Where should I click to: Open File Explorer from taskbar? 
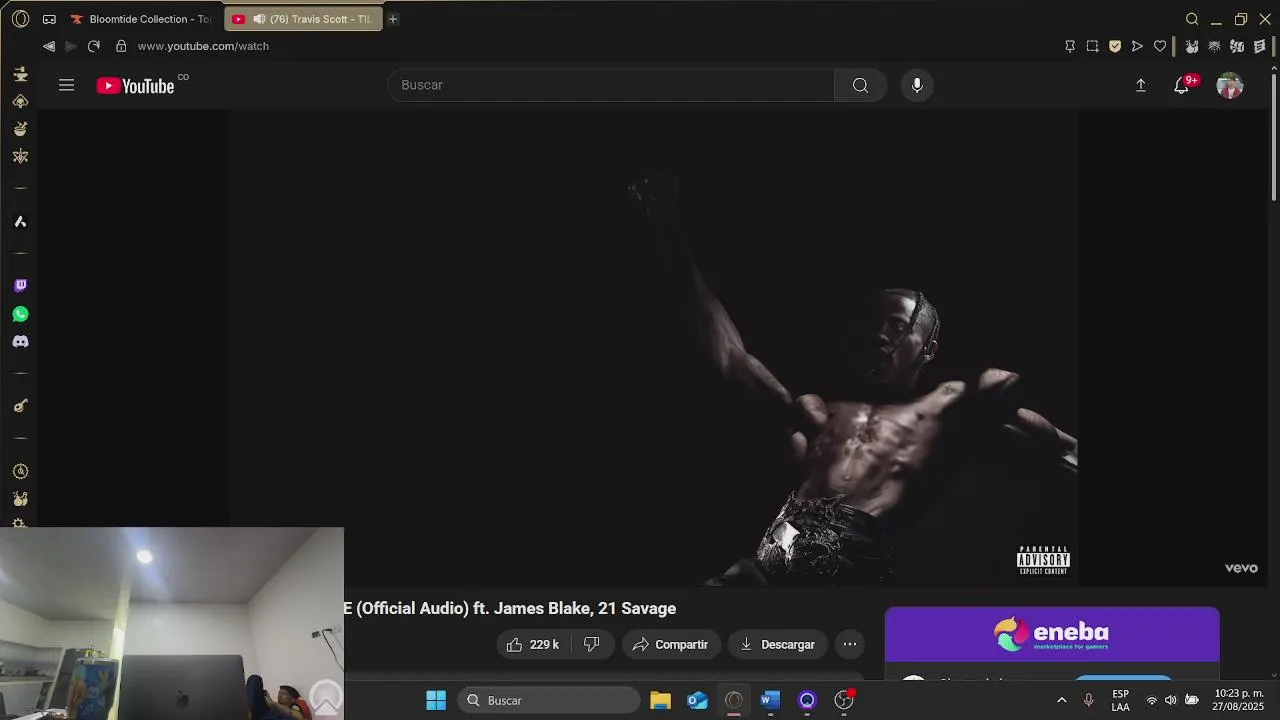pyautogui.click(x=660, y=700)
